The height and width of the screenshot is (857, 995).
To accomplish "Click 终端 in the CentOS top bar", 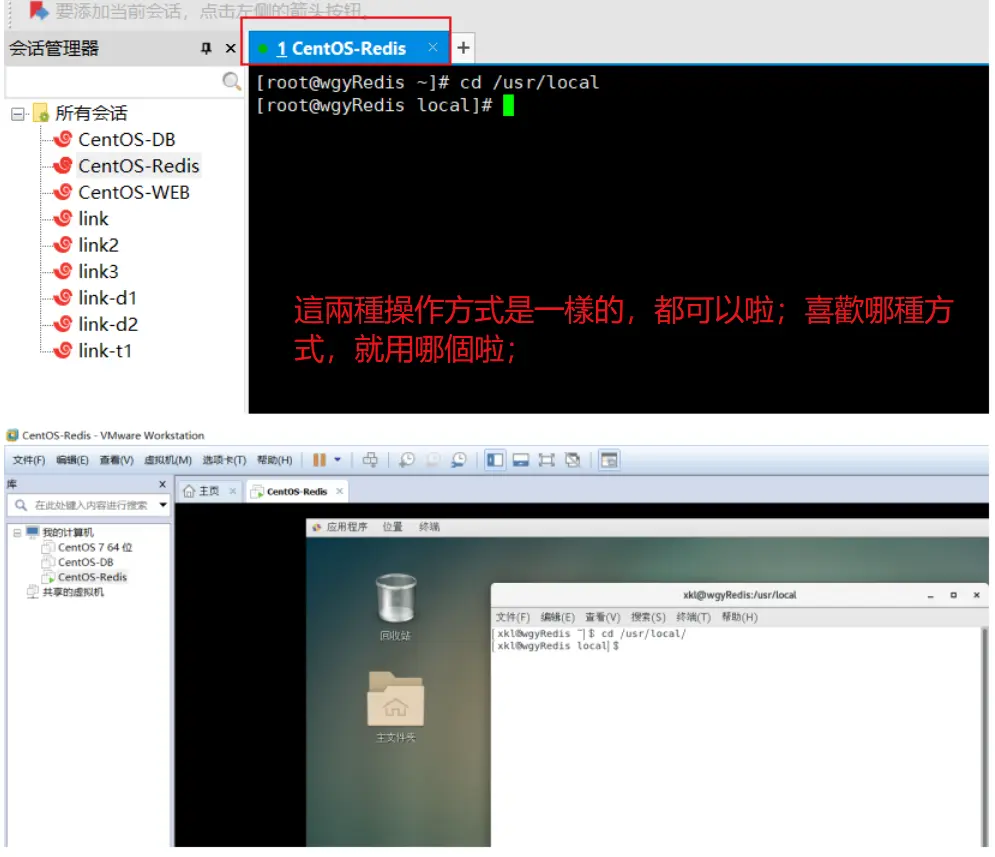I will coord(429,527).
